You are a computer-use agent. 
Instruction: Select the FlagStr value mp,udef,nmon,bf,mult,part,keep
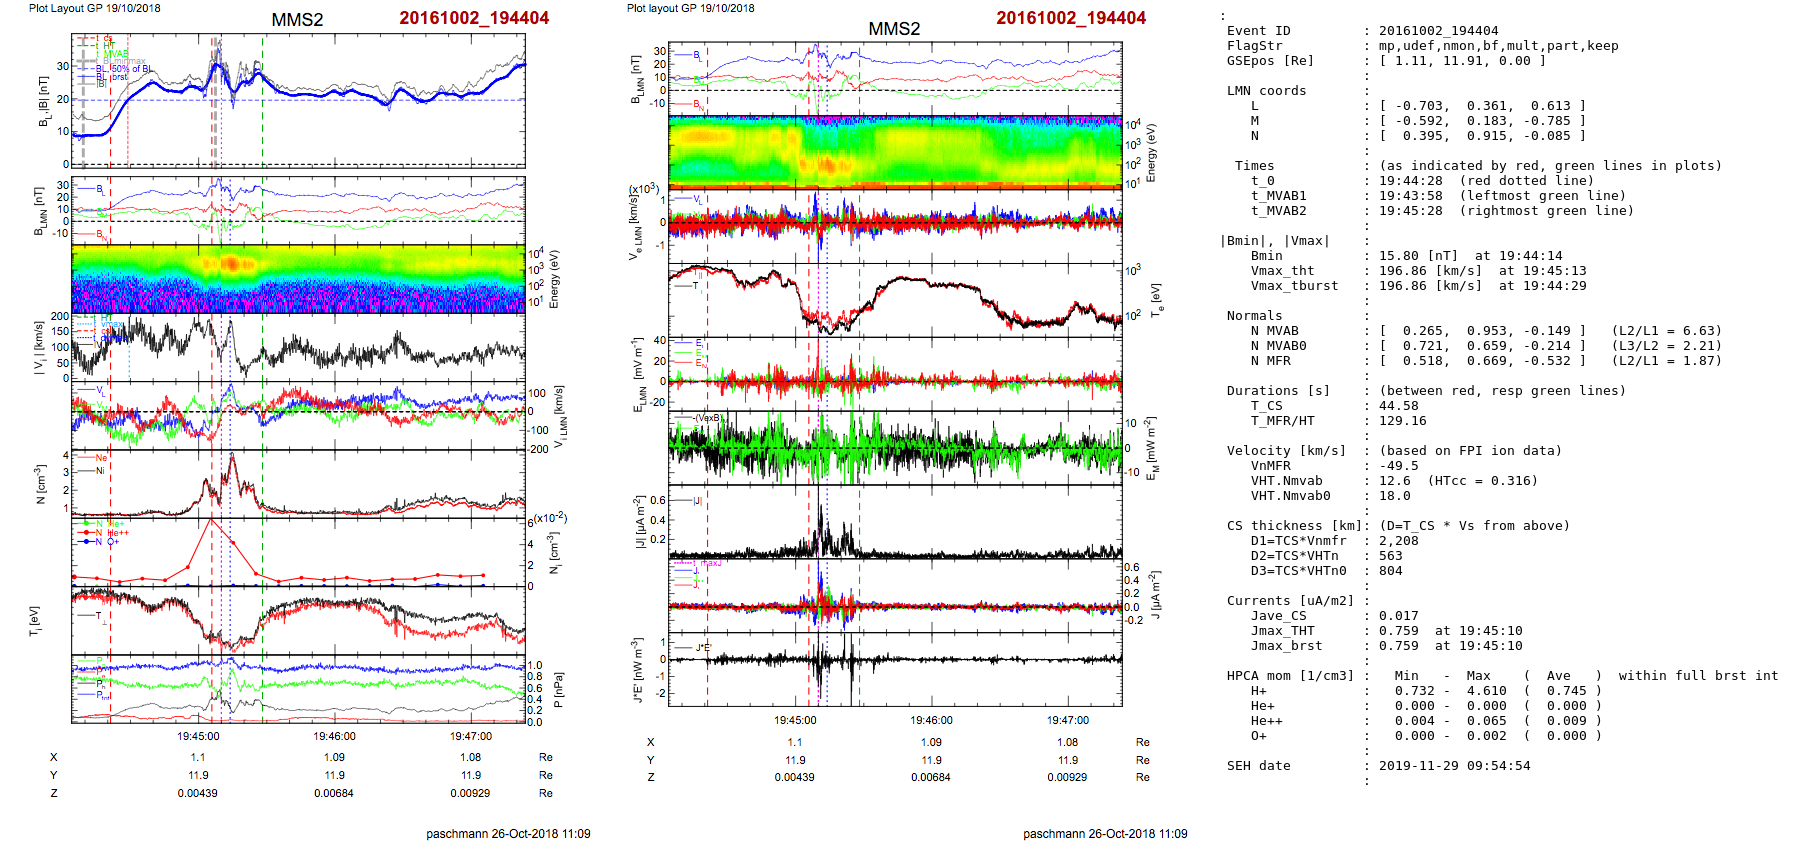pos(1498,46)
